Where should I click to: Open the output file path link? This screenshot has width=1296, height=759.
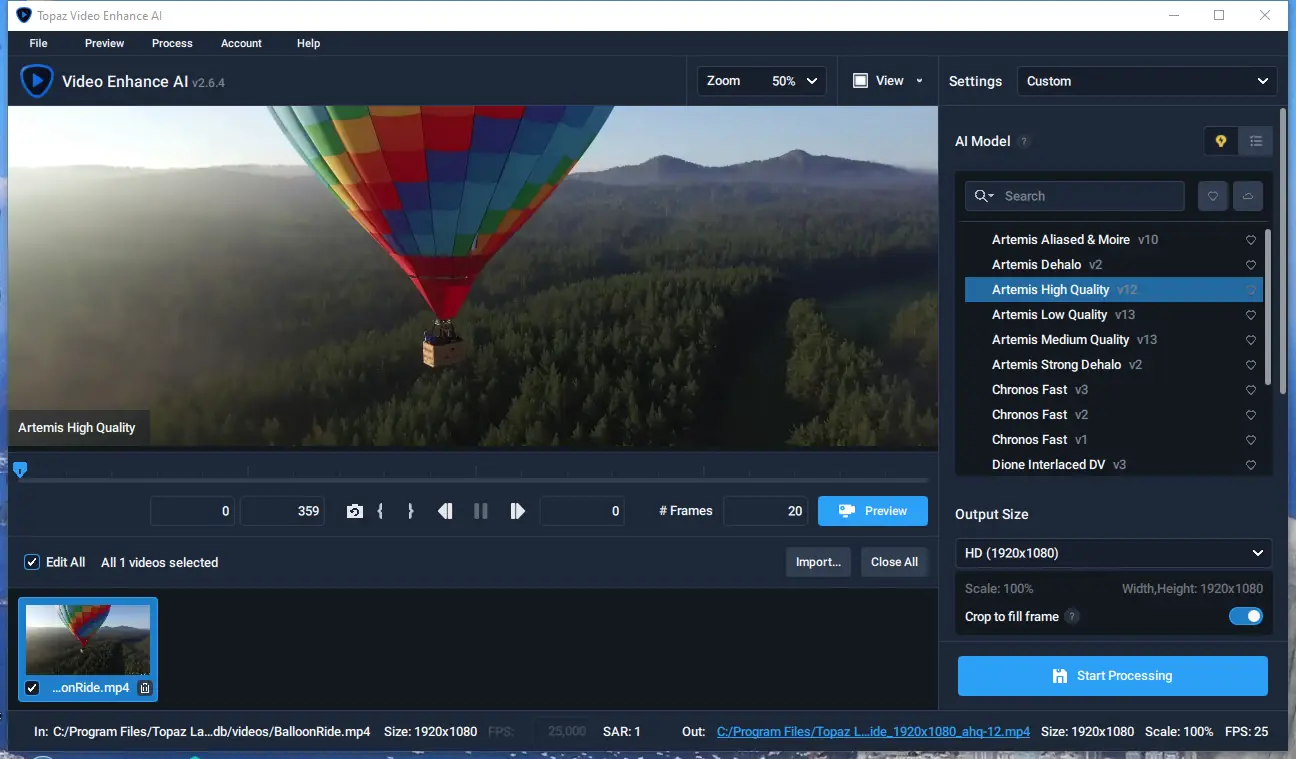click(x=873, y=732)
